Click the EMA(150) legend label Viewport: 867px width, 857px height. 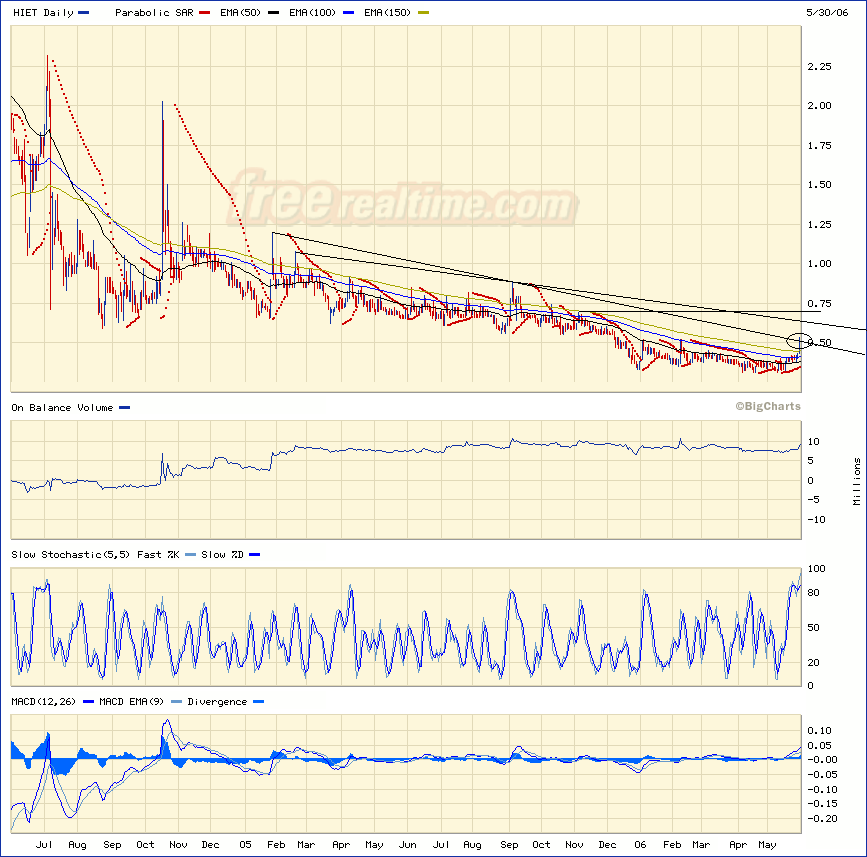(387, 13)
